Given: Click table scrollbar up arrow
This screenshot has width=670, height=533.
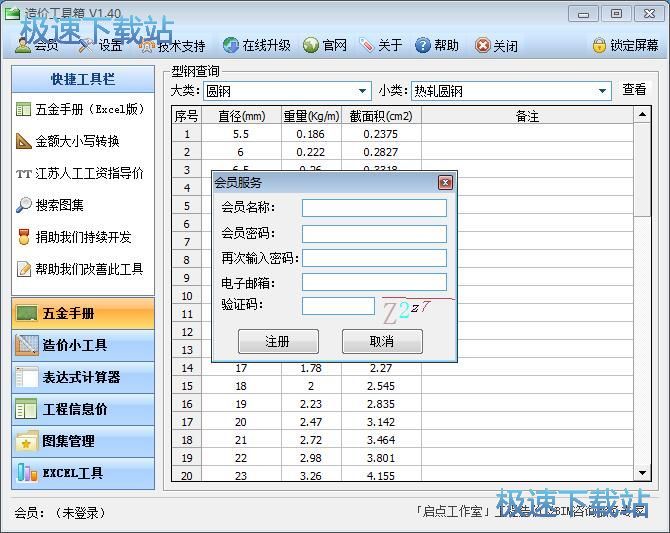Looking at the screenshot, I should click(642, 115).
